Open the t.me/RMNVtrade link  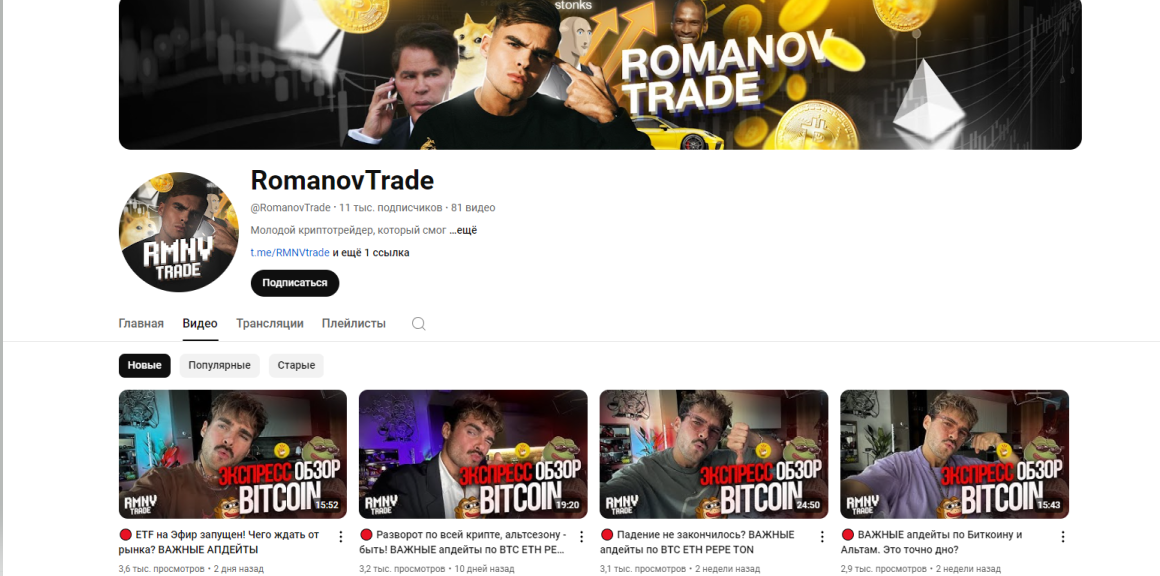click(x=290, y=253)
